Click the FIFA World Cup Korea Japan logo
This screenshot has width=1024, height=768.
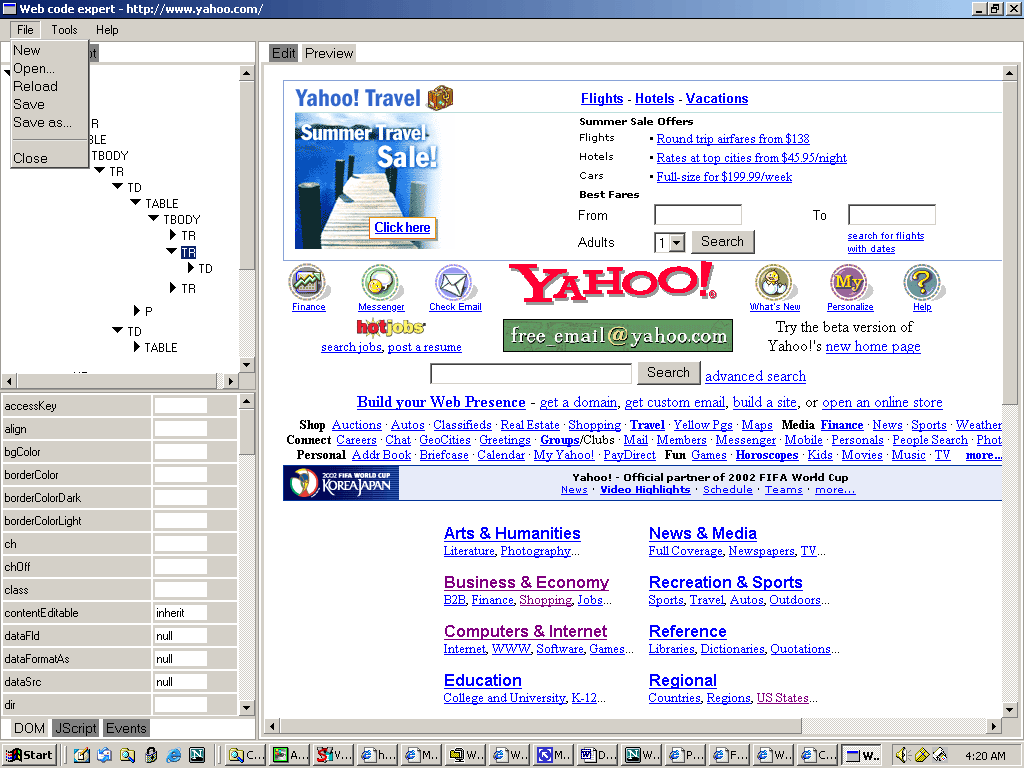pos(341,483)
